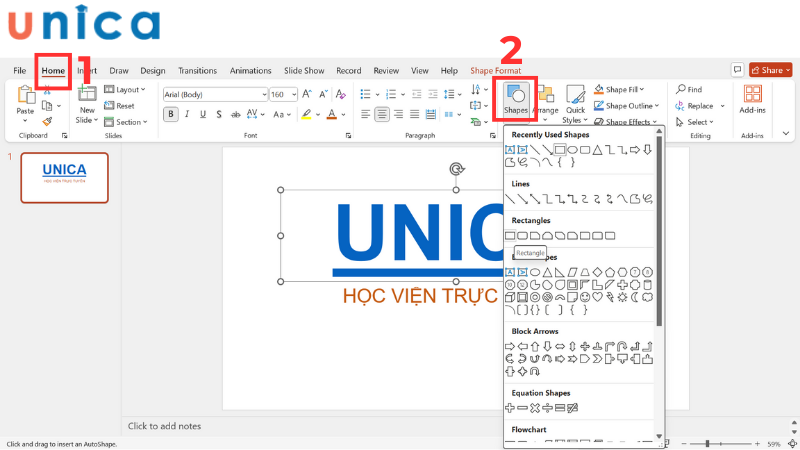Click the Format Painter brush icon
Image resolution: width=800 pixels, height=450 pixels.
point(47,121)
